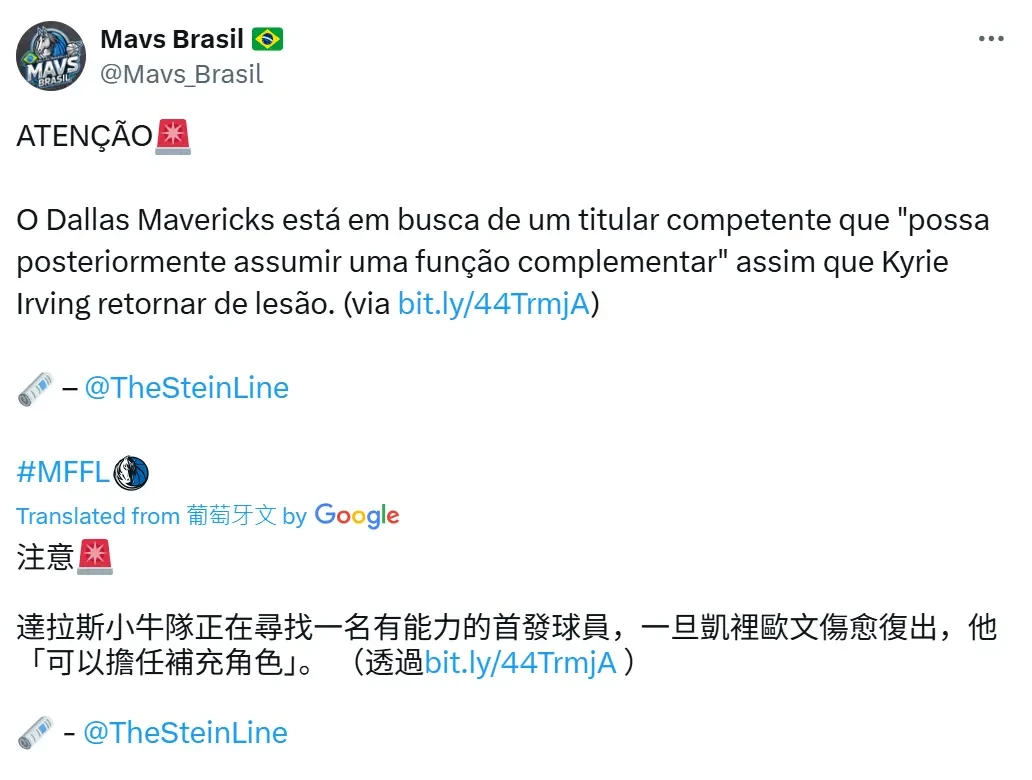Open the #MFFL hashtag
The width and height of the screenshot is (1032, 780).
click(x=63, y=473)
